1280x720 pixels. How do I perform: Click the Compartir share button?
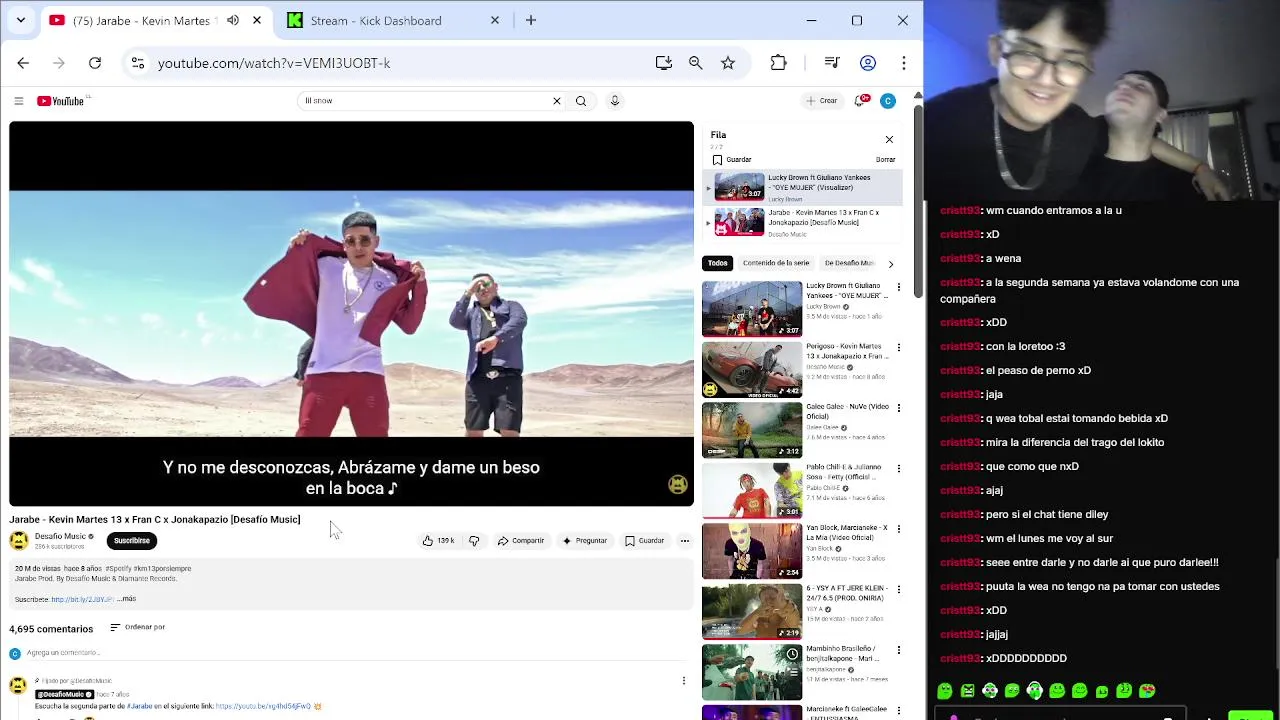click(521, 541)
